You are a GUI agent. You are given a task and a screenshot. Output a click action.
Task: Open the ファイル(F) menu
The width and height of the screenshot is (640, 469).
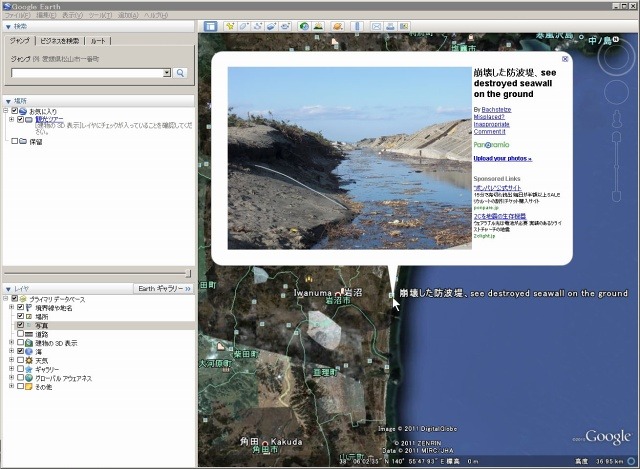pos(17,15)
